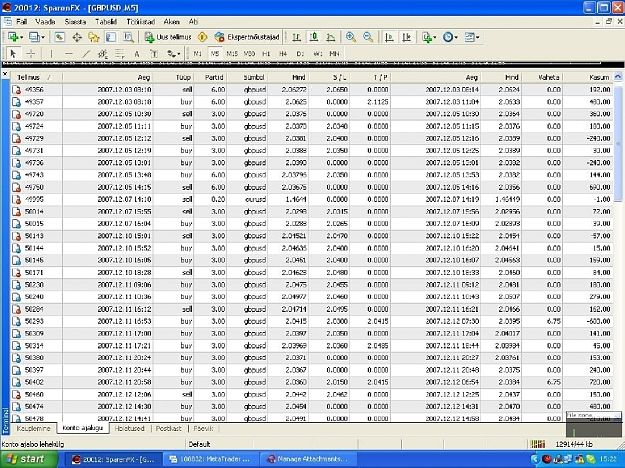This screenshot has height=468, width=625.
Task: Toggle the Terminal panel icon
Action: (x=111, y=37)
